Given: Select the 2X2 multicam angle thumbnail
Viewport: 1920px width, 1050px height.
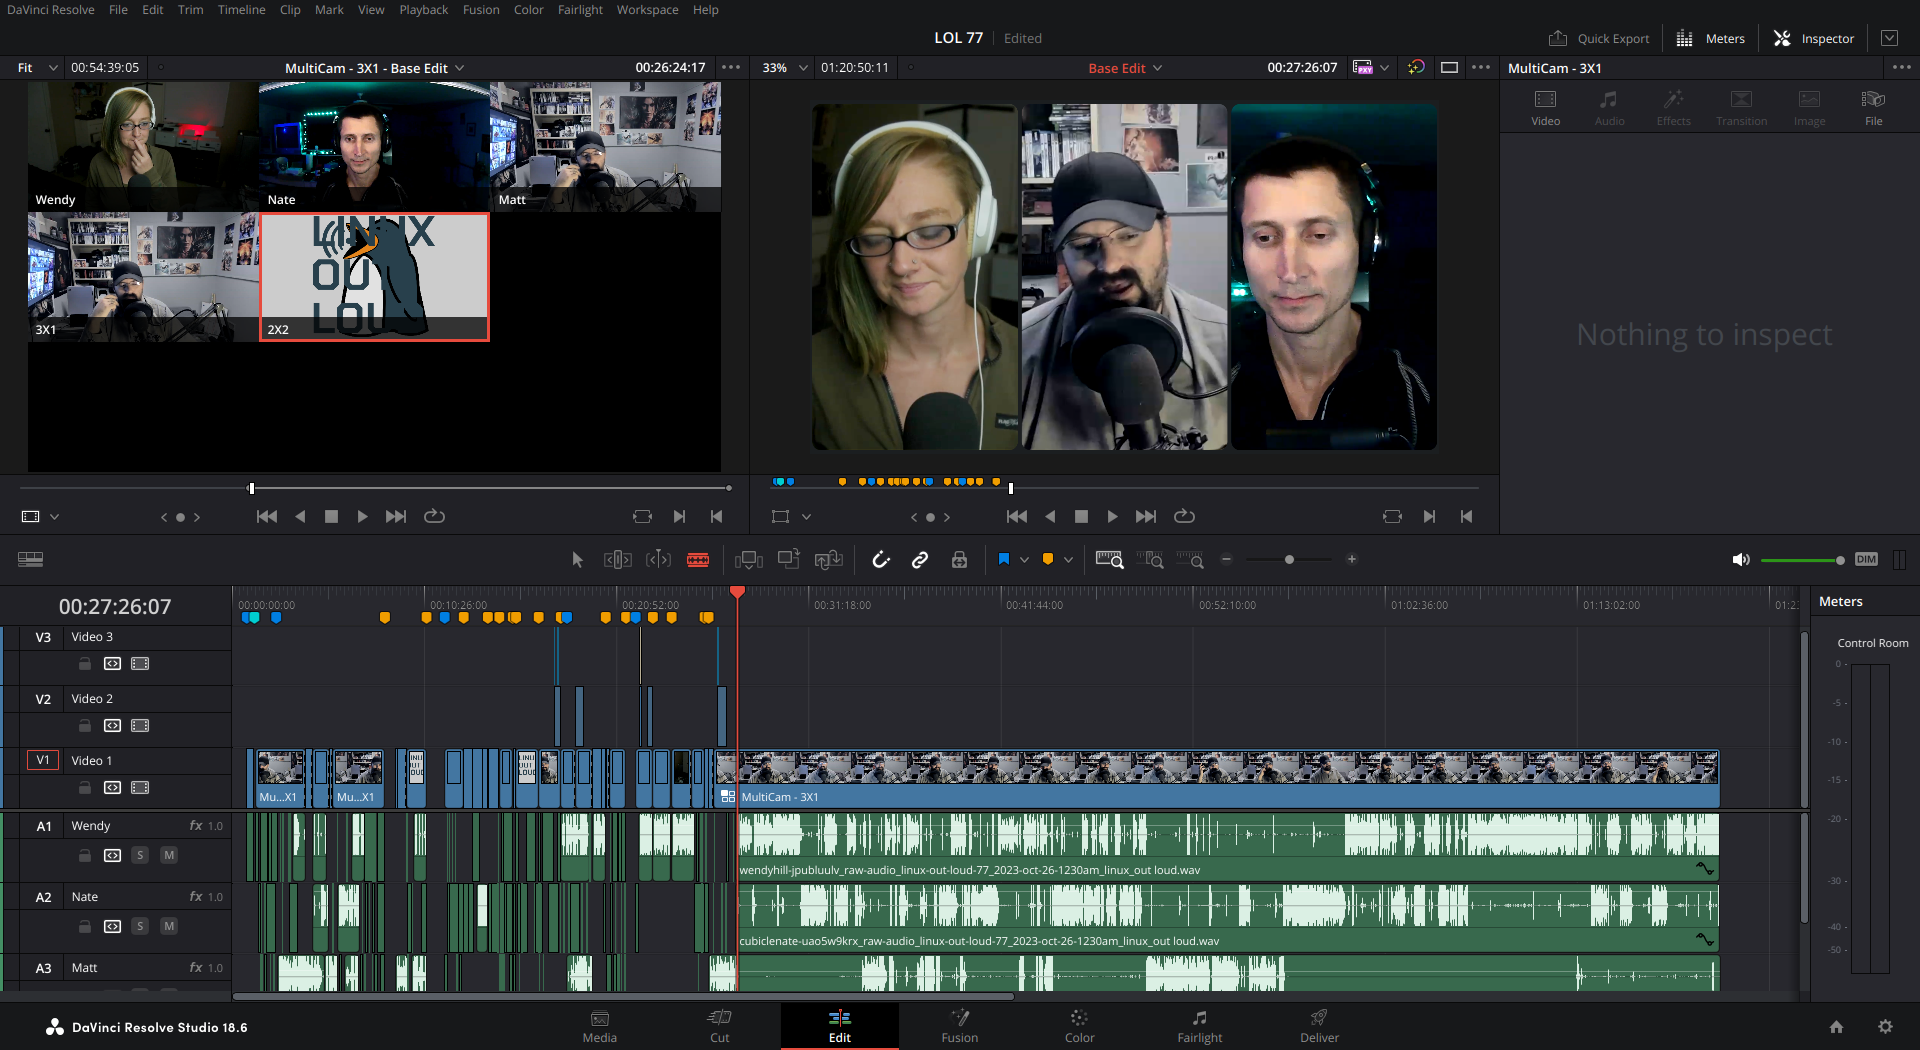Looking at the screenshot, I should click(x=374, y=277).
